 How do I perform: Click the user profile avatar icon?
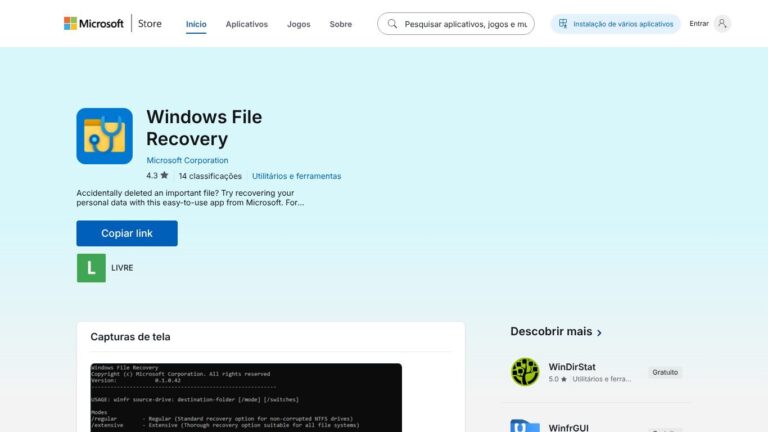[x=722, y=24]
